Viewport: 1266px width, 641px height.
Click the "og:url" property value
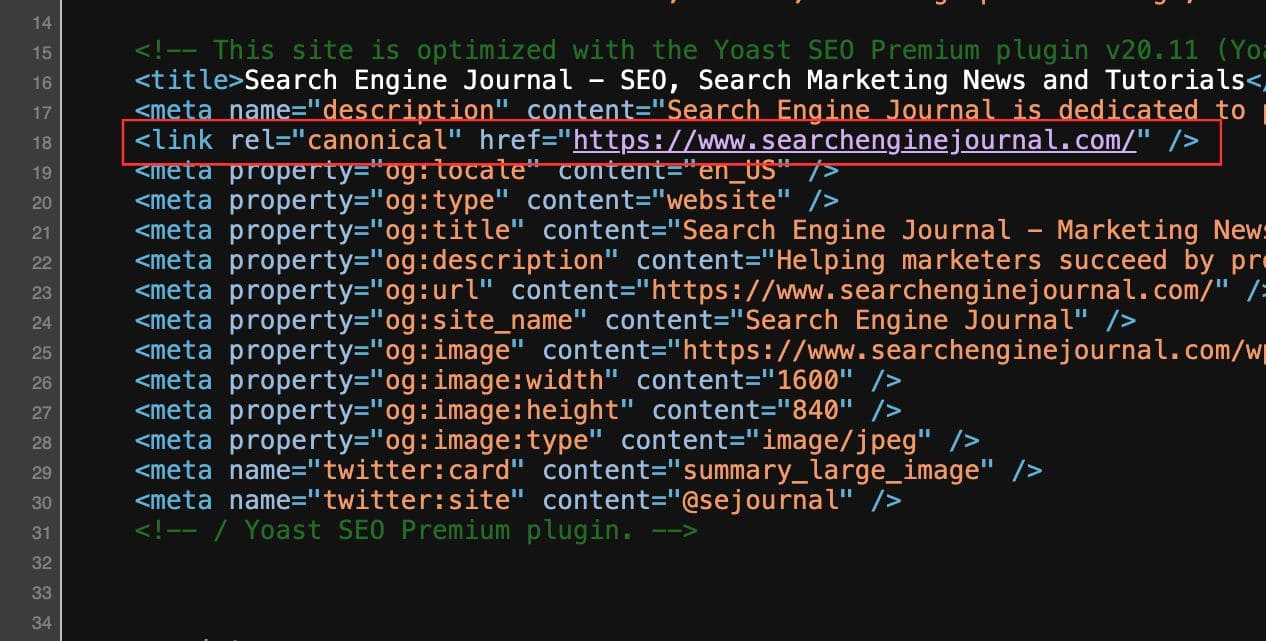pyautogui.click(x=432, y=290)
